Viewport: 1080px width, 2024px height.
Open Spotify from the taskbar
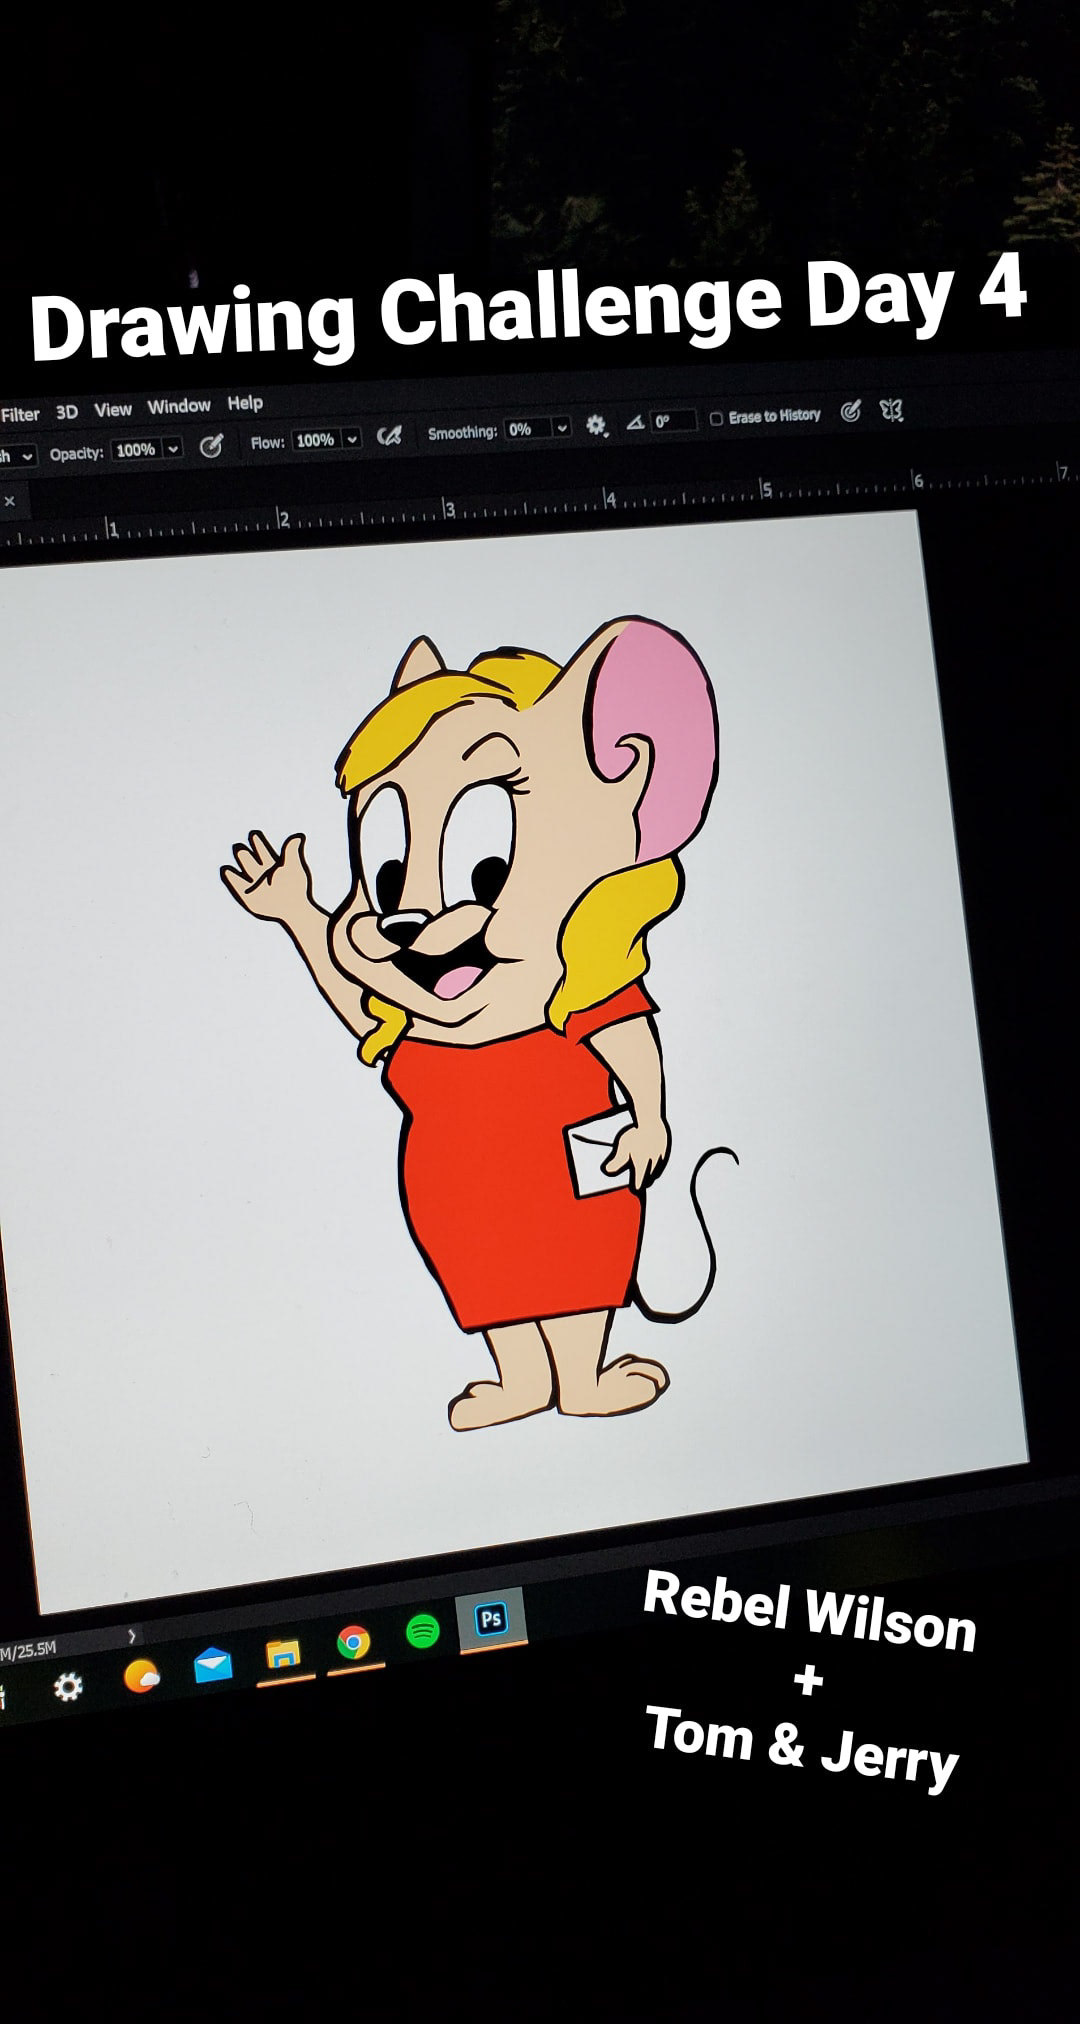point(423,1631)
